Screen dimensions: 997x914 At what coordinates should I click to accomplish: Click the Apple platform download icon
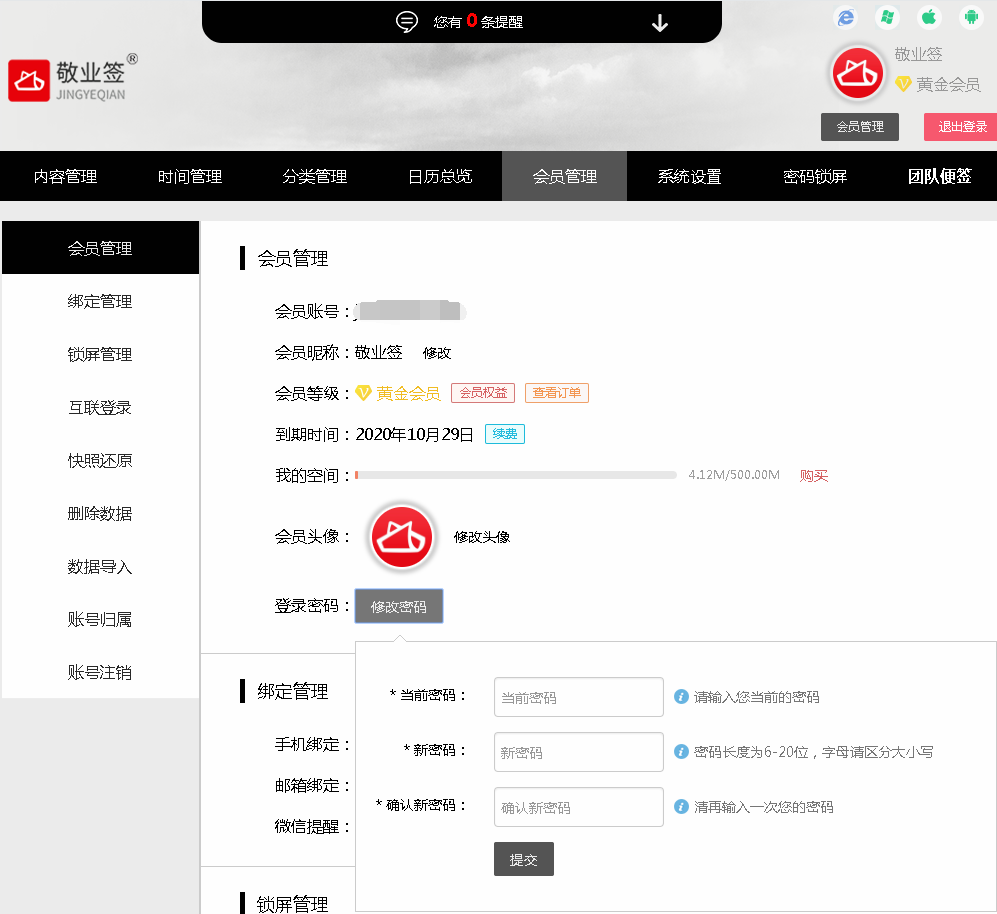tap(927, 17)
